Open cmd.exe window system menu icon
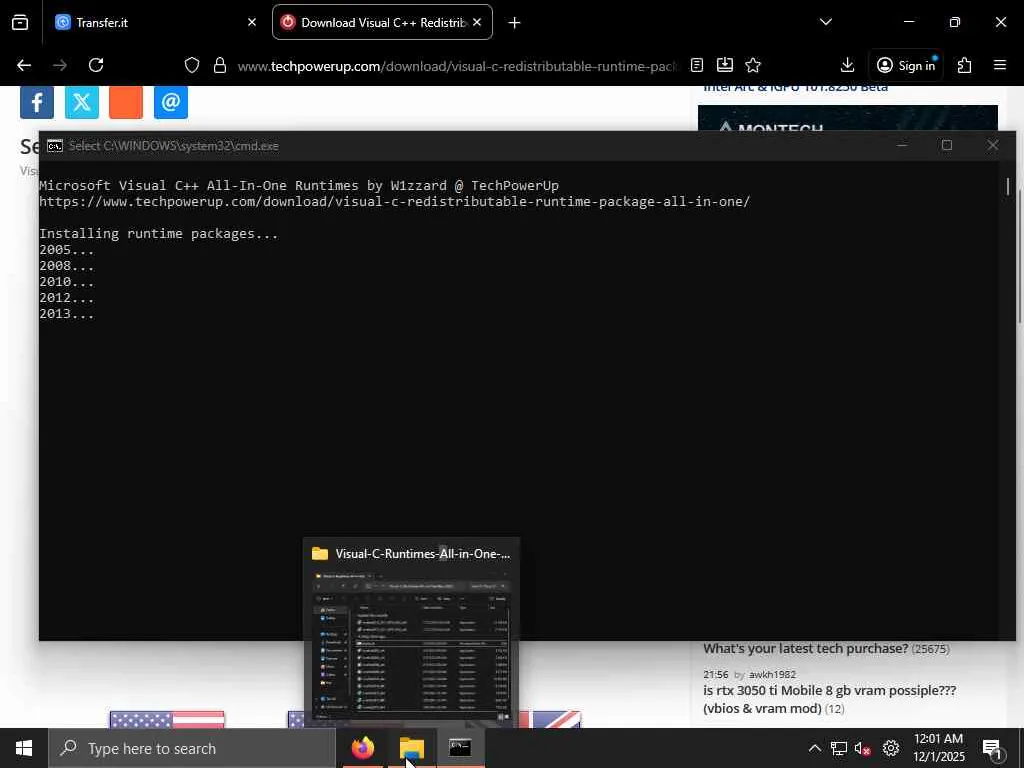The width and height of the screenshot is (1024, 768). point(55,146)
